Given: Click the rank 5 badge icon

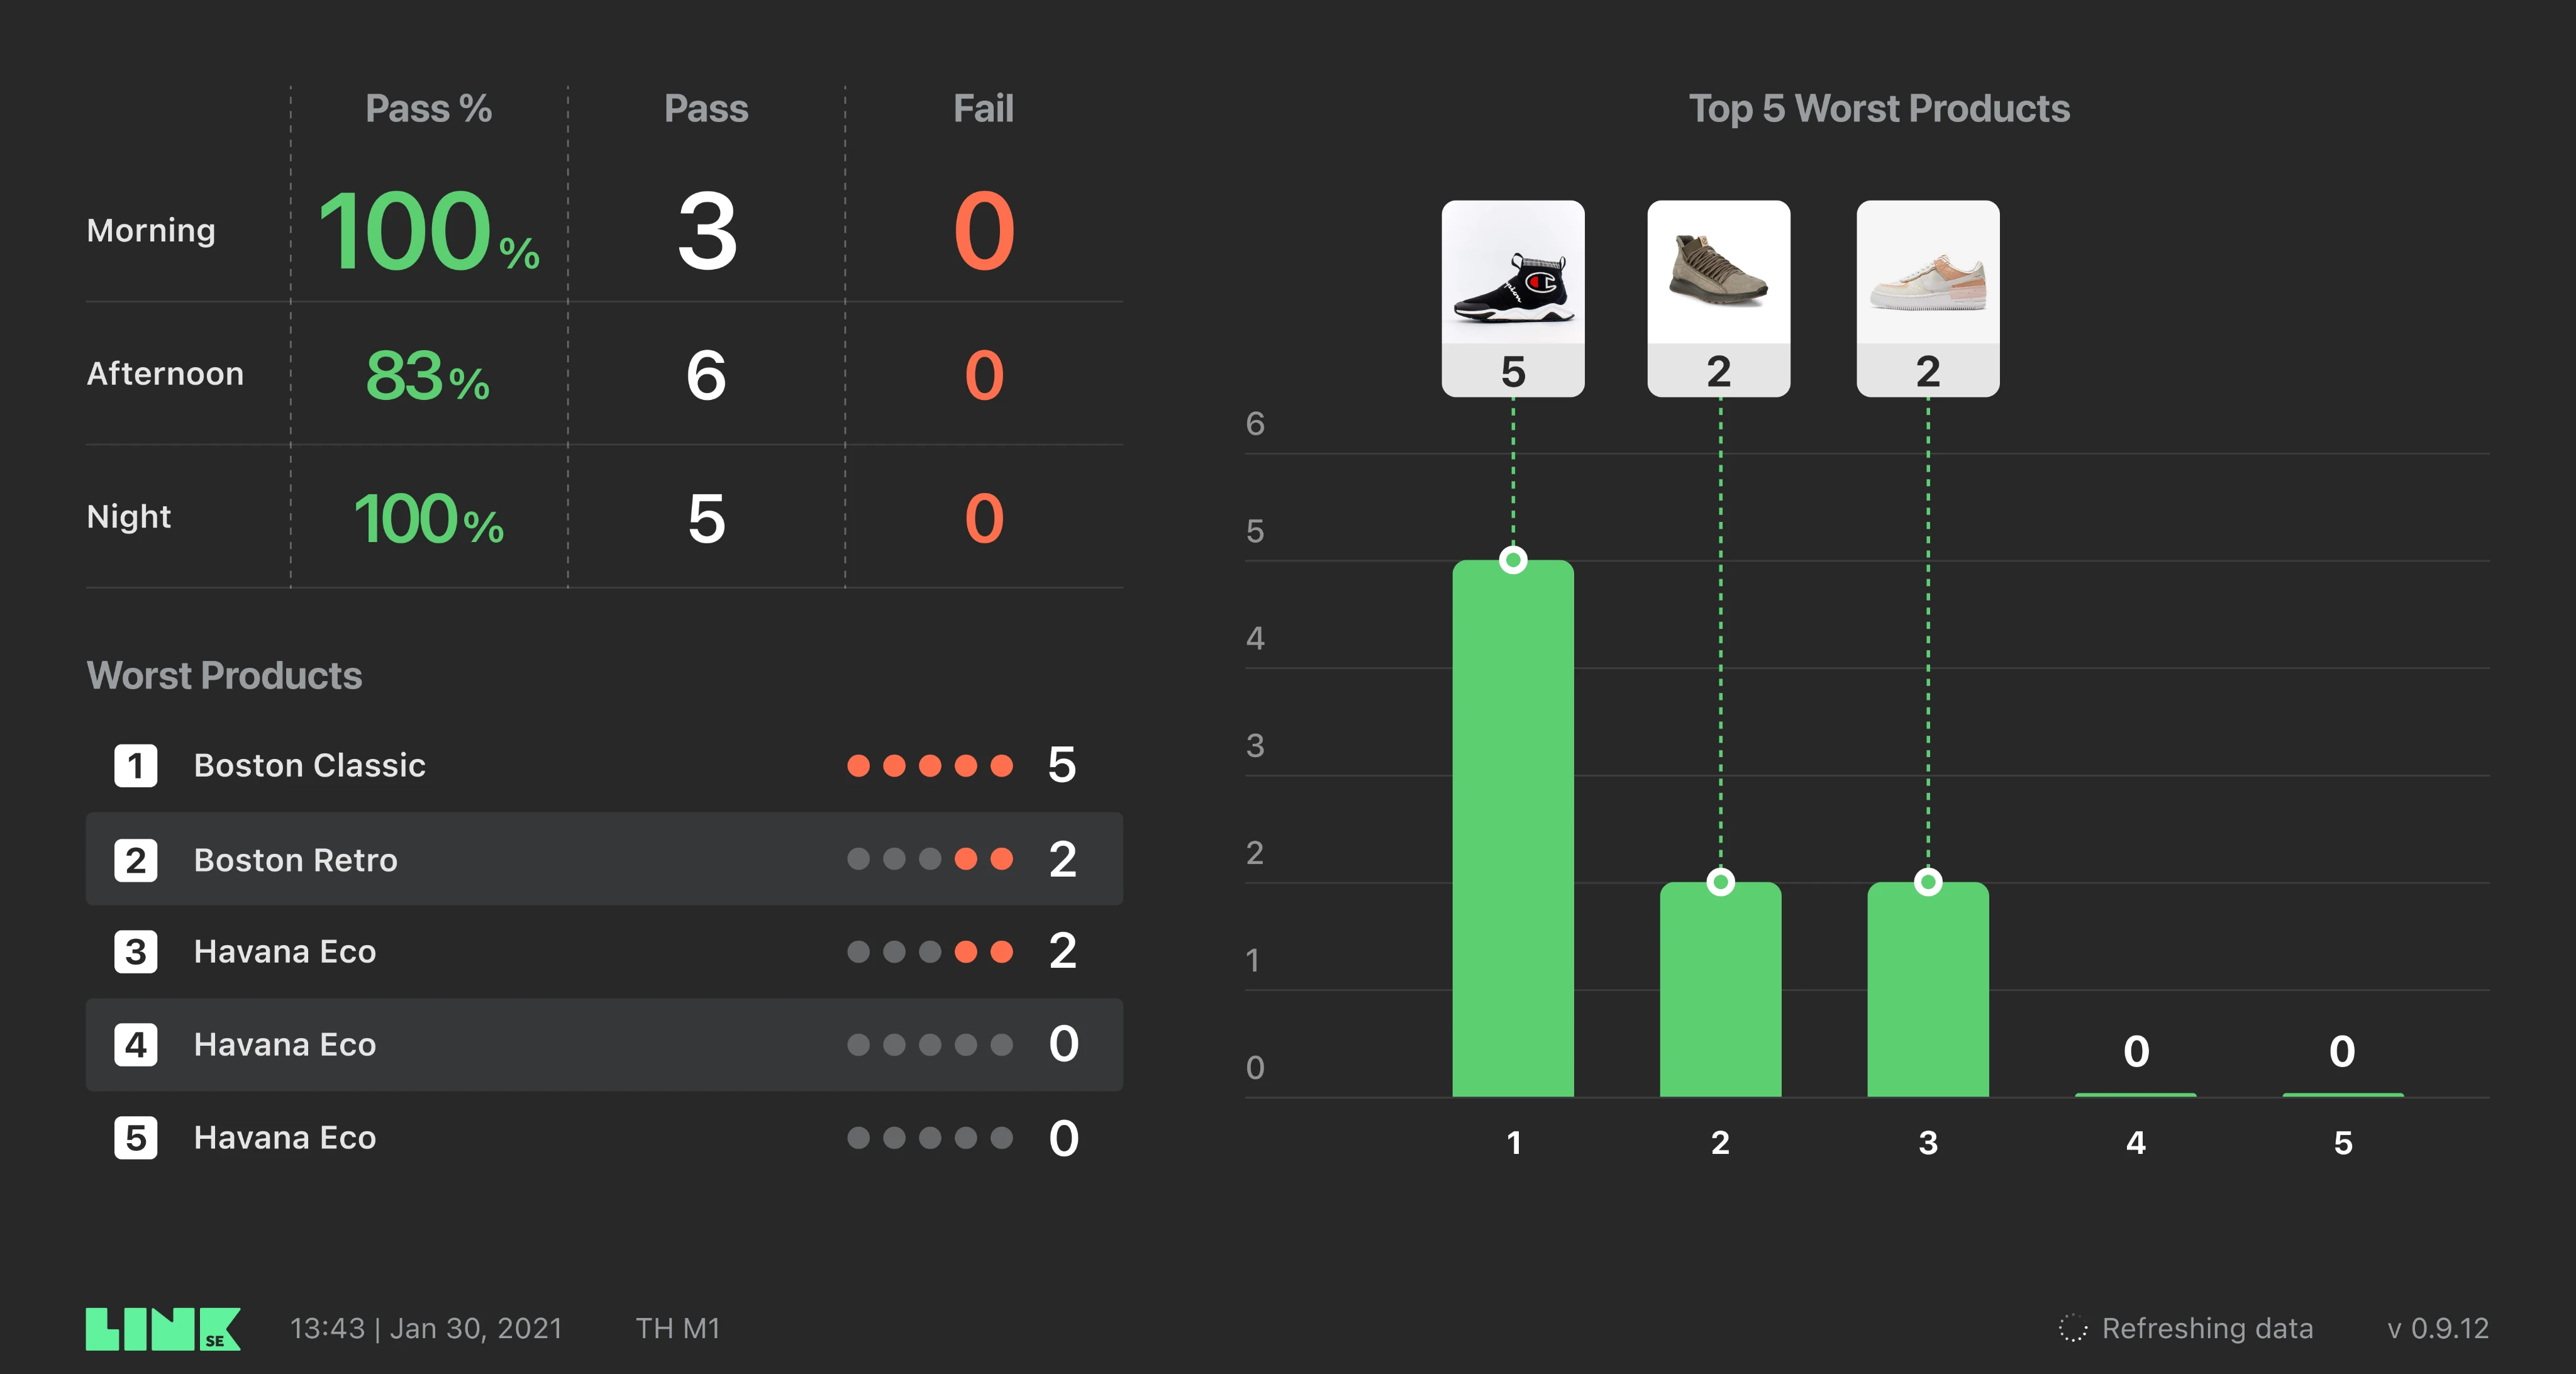Looking at the screenshot, I should pos(136,1138).
